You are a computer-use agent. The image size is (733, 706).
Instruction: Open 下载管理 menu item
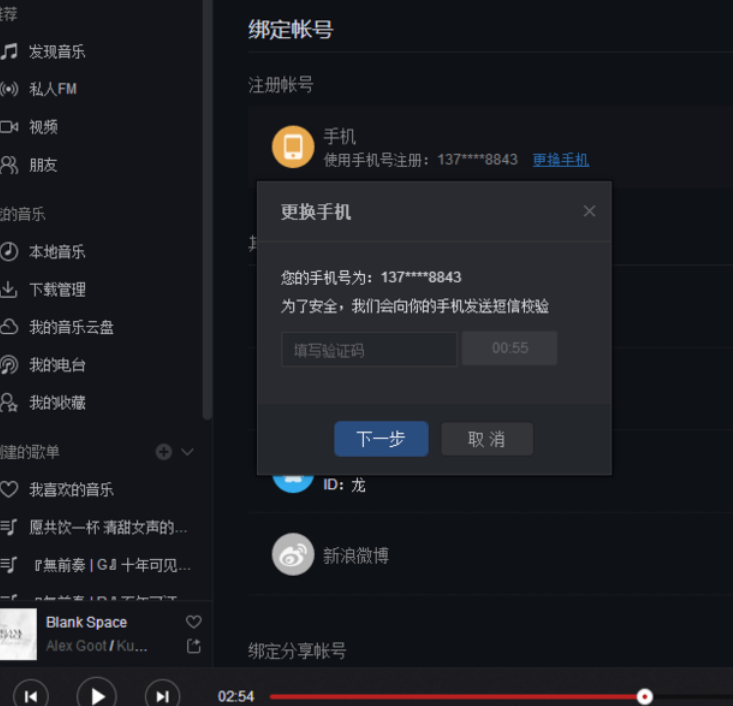pyautogui.click(x=57, y=289)
